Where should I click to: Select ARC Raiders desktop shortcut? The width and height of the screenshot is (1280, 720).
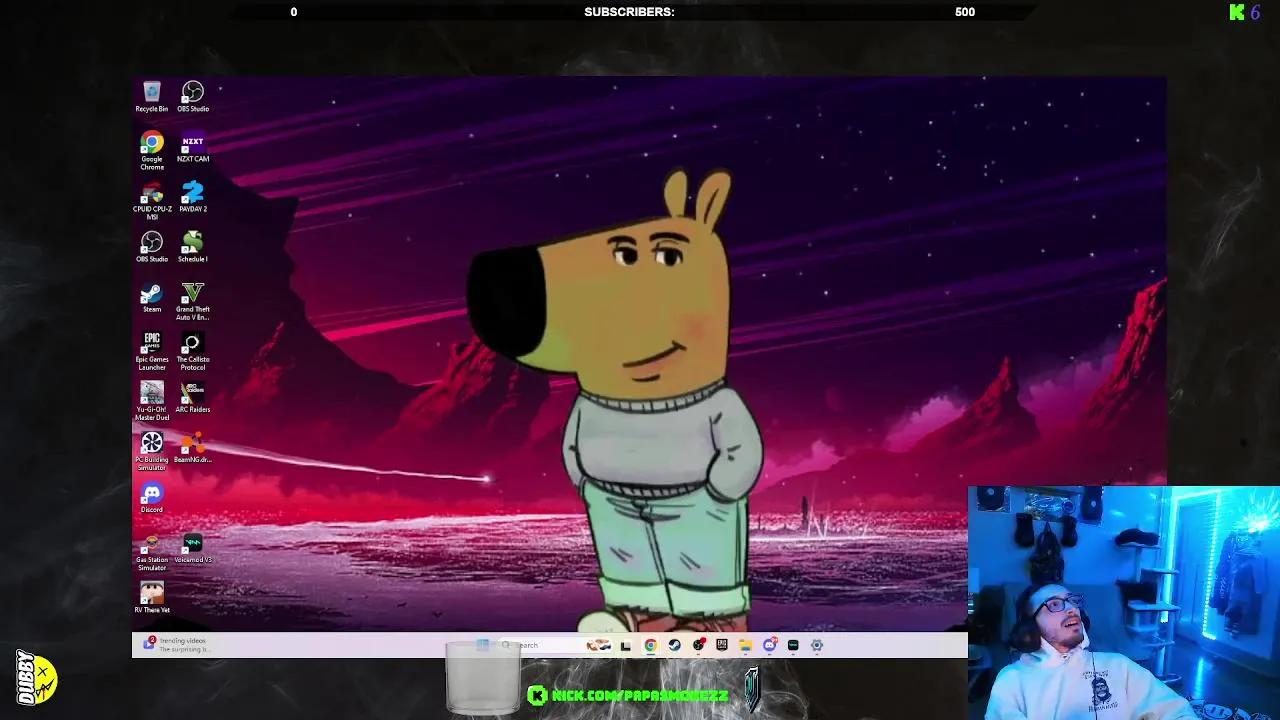click(x=193, y=397)
